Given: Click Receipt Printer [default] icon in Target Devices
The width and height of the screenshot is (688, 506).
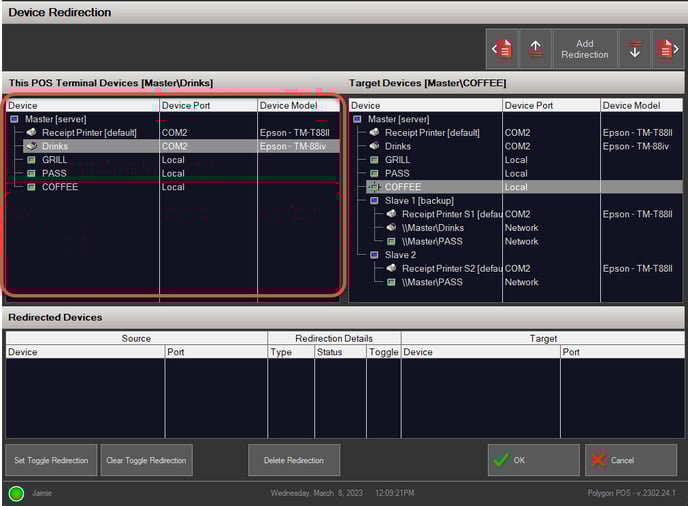Looking at the screenshot, I should (x=374, y=132).
